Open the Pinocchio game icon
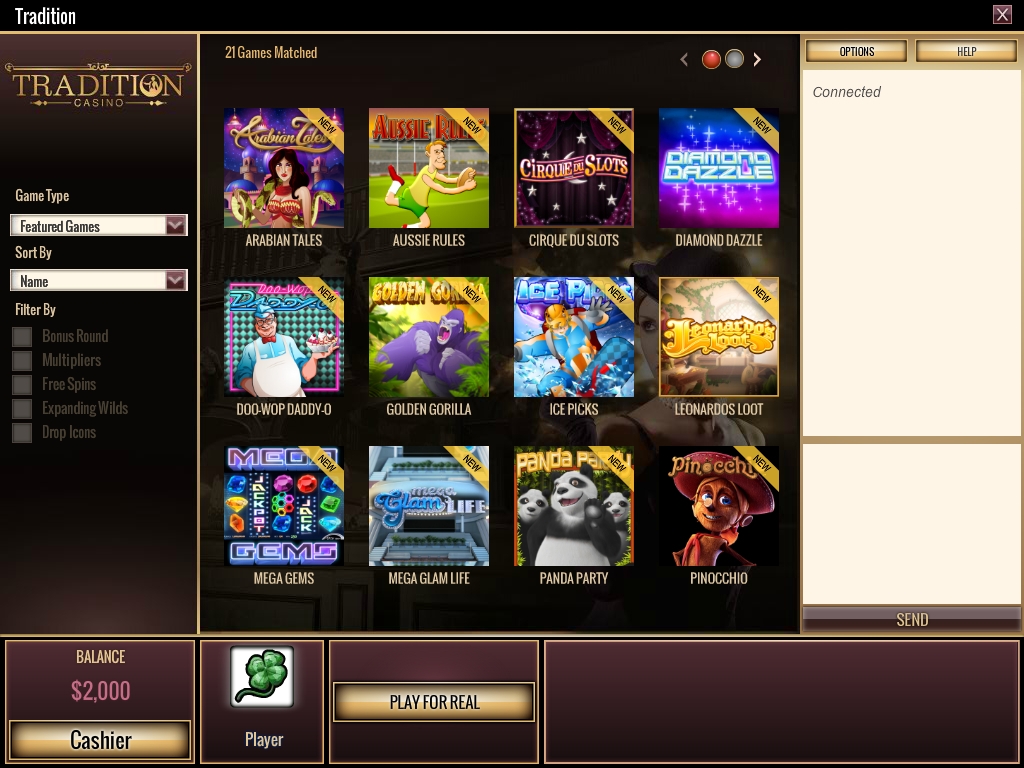Screen dimensions: 1024x768 (x=718, y=506)
